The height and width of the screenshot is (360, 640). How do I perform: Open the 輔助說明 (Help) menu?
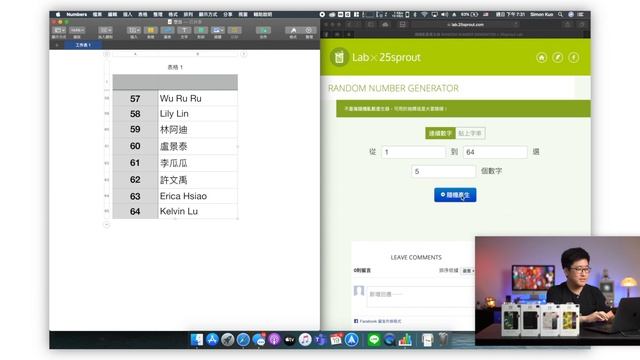[x=262, y=14]
